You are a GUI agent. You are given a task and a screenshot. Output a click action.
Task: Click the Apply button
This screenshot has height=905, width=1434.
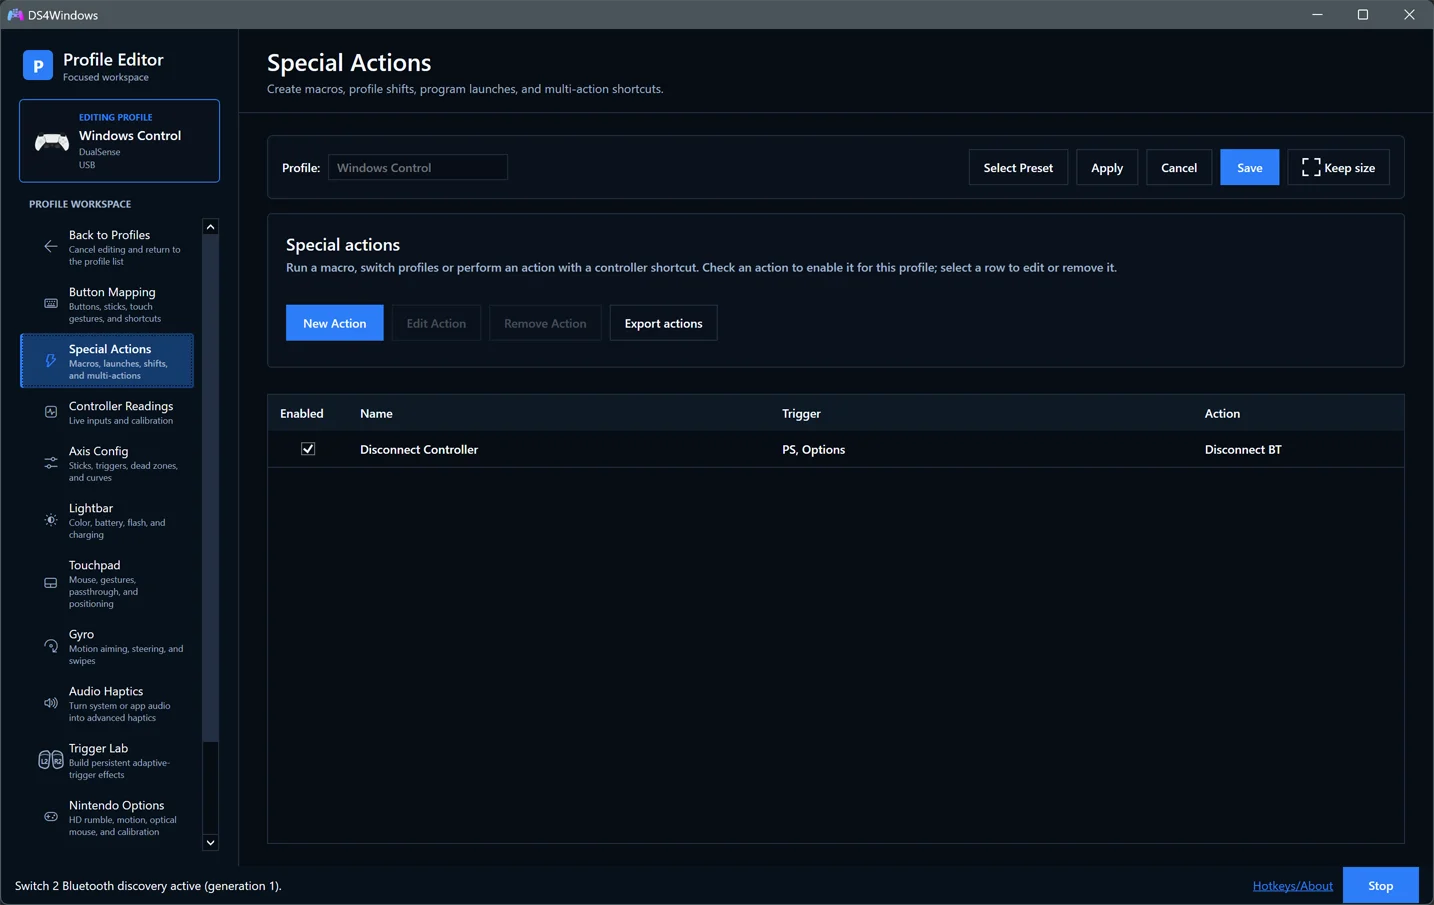(x=1107, y=168)
